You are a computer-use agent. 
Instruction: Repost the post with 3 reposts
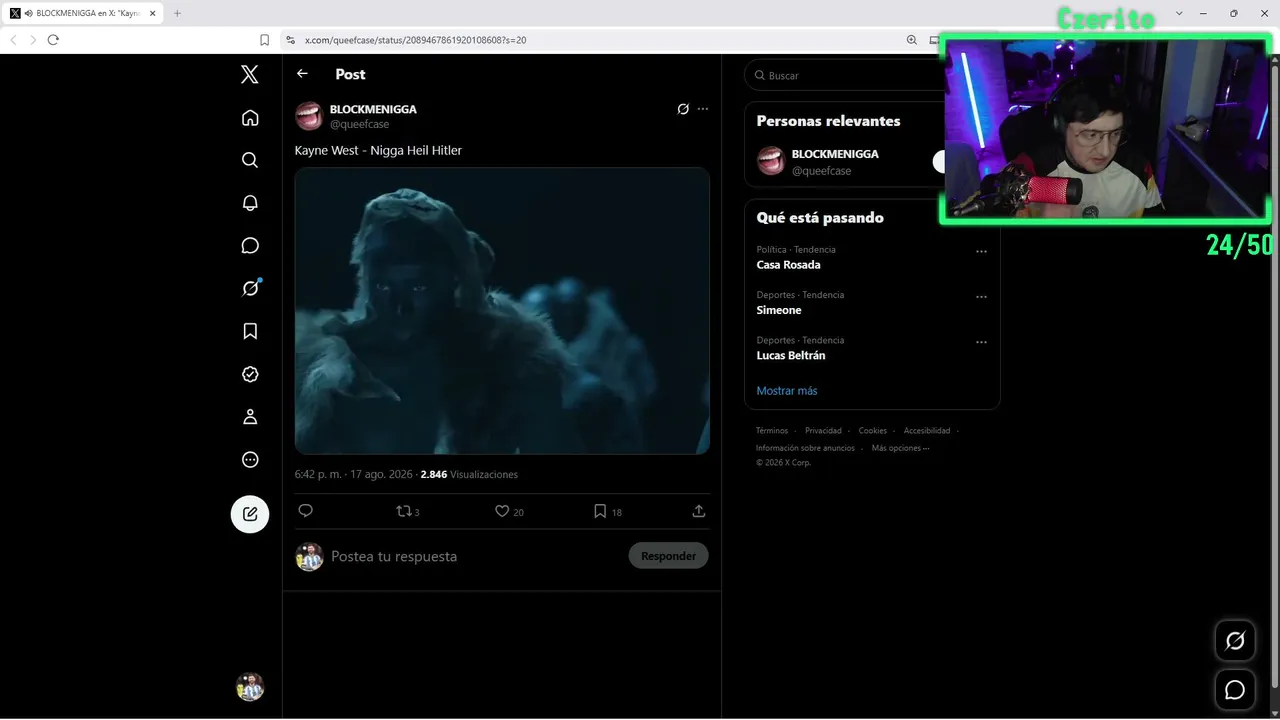(408, 511)
